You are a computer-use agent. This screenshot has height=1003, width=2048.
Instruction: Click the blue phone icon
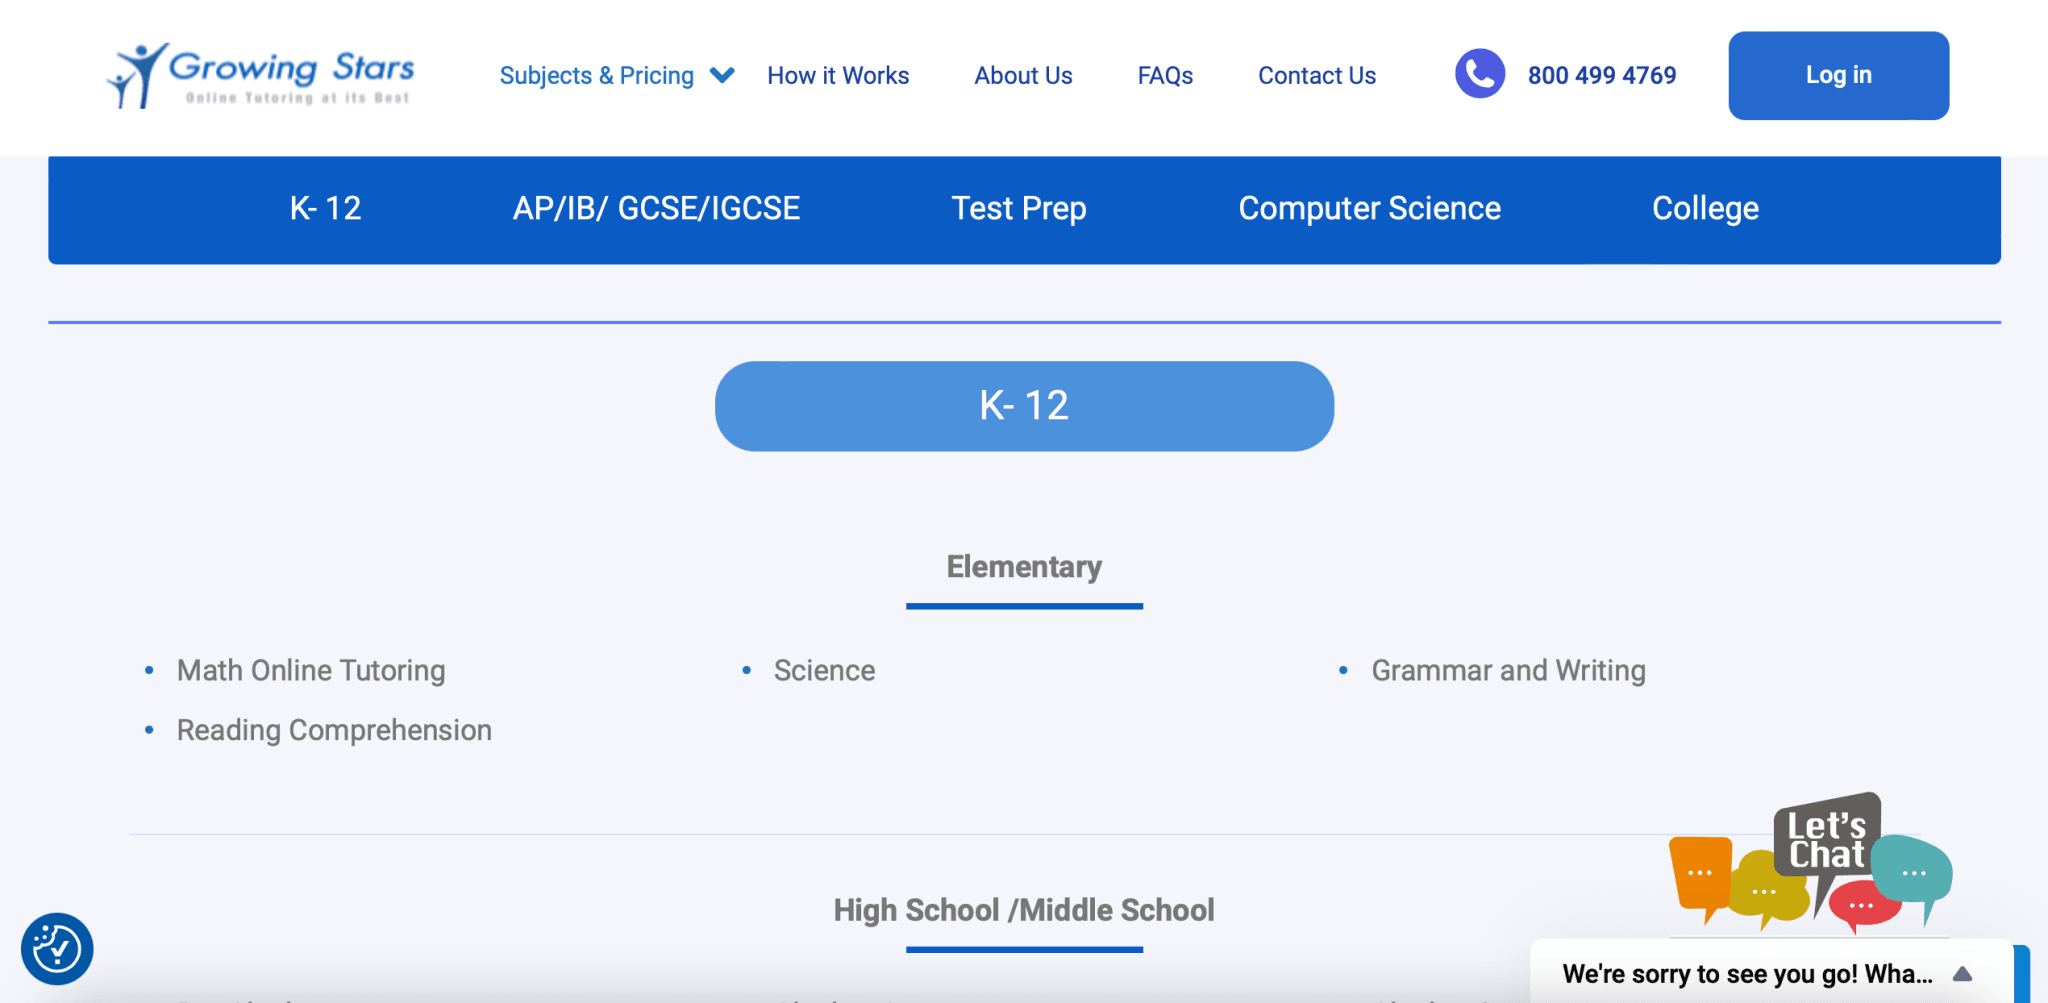pyautogui.click(x=1479, y=74)
